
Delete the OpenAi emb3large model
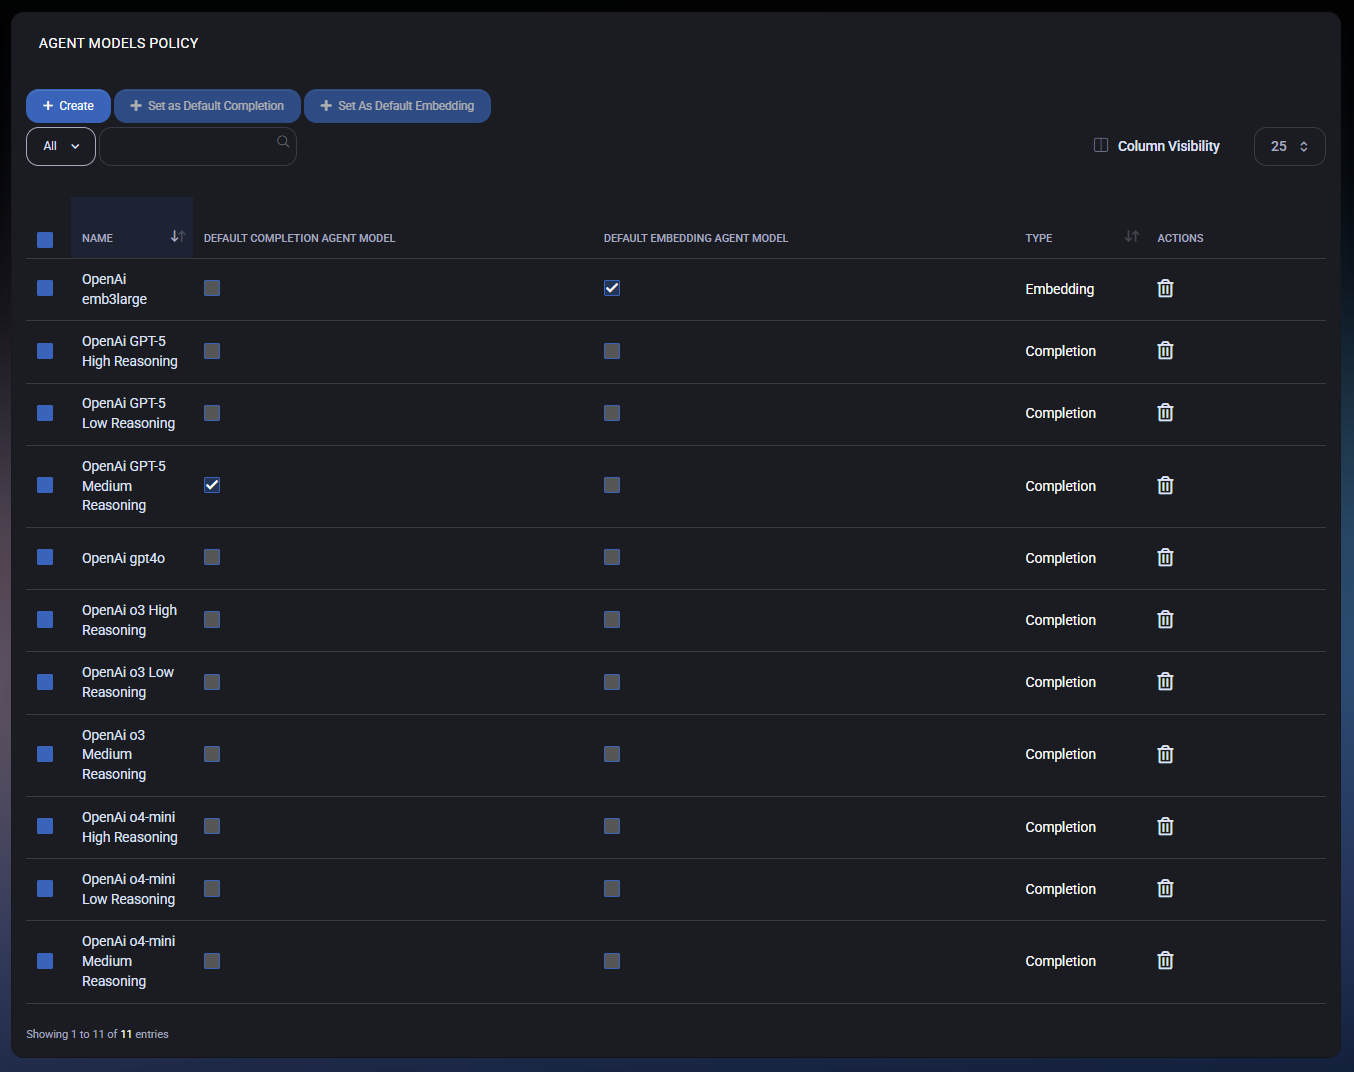(1165, 289)
